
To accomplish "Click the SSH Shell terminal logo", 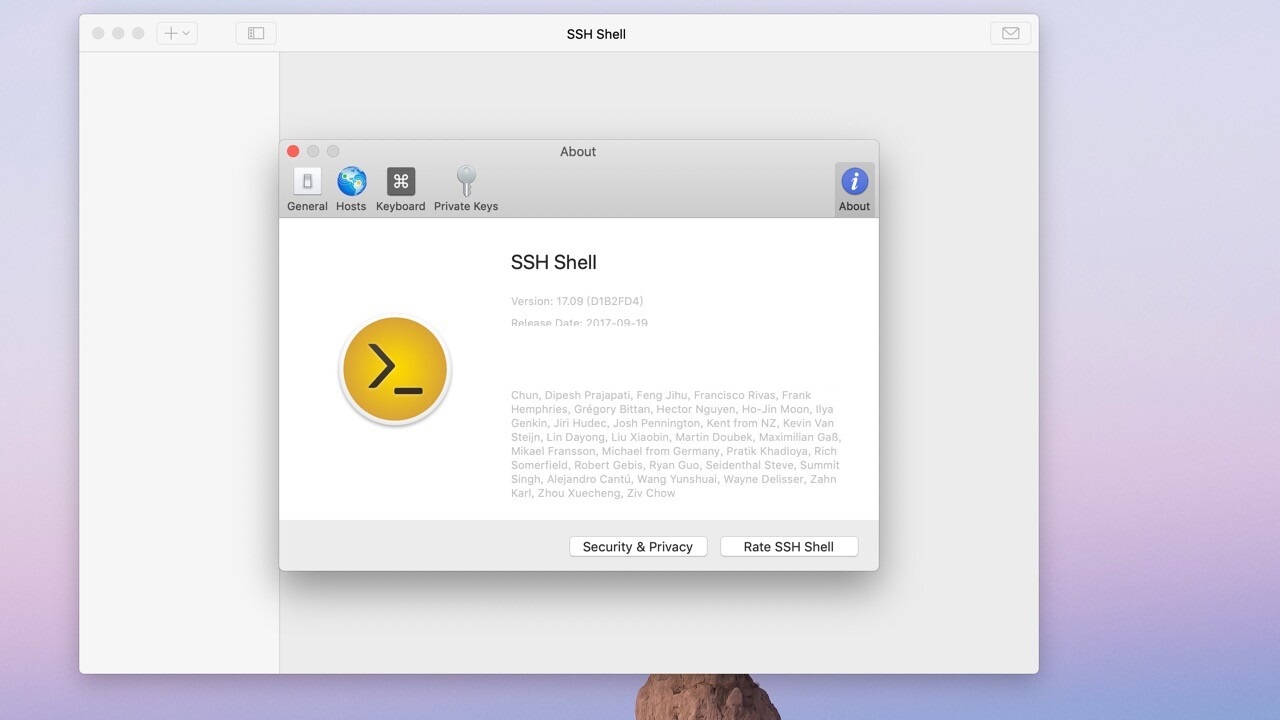I will point(395,370).
